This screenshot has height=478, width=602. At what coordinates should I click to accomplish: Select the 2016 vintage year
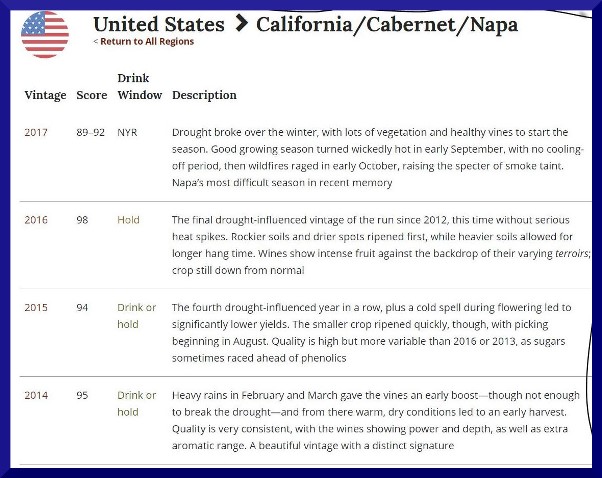36,220
